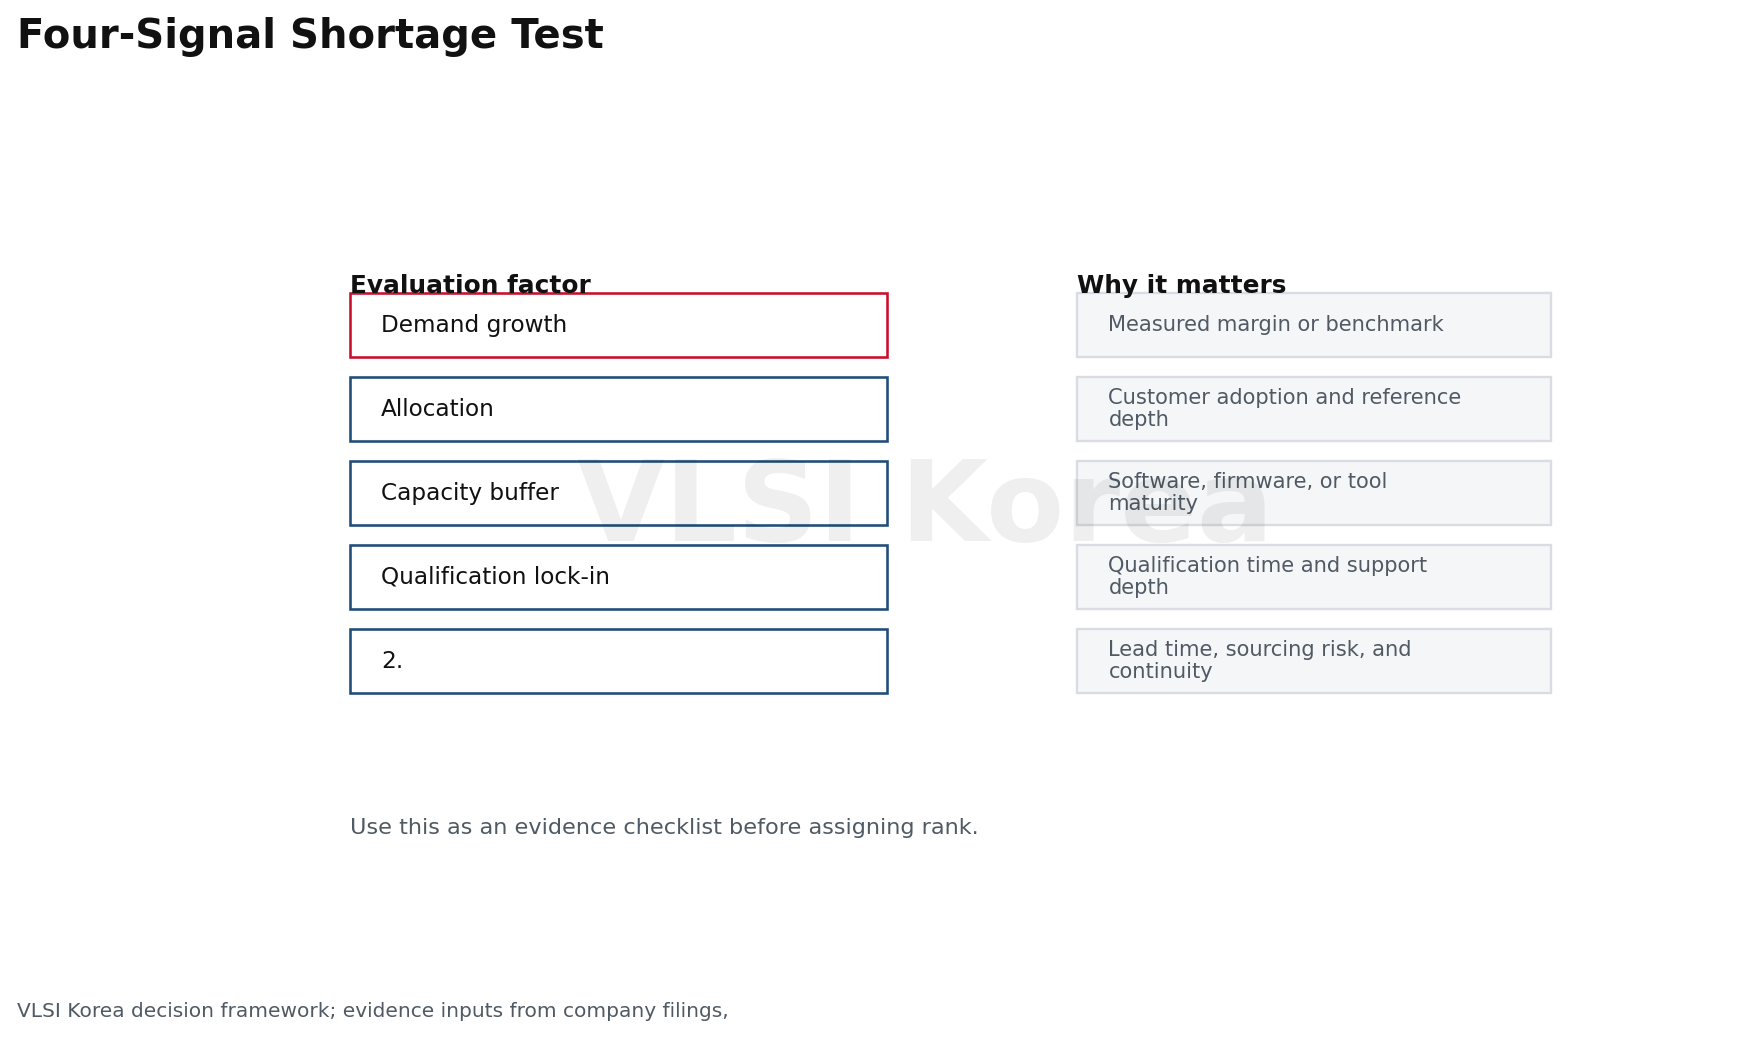Screen dimensions: 1757x1038
Task: Click the evidence checklist note text
Action: [x=664, y=828]
